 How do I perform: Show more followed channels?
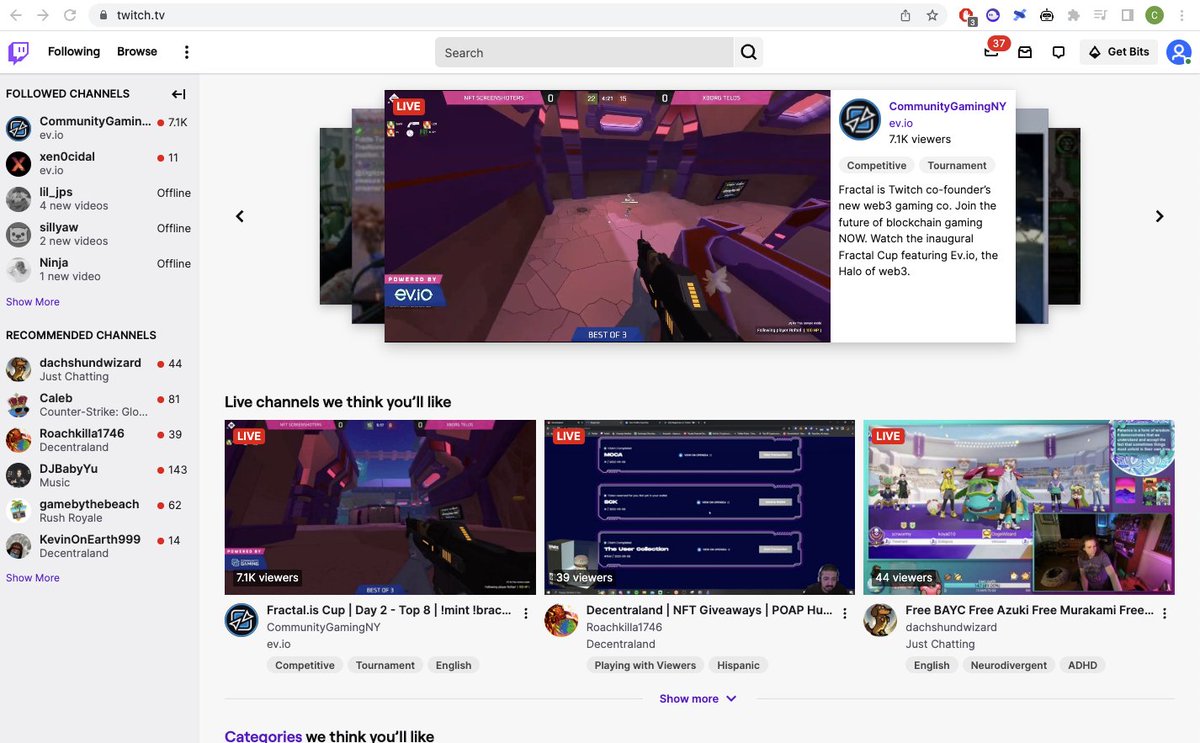(x=33, y=302)
